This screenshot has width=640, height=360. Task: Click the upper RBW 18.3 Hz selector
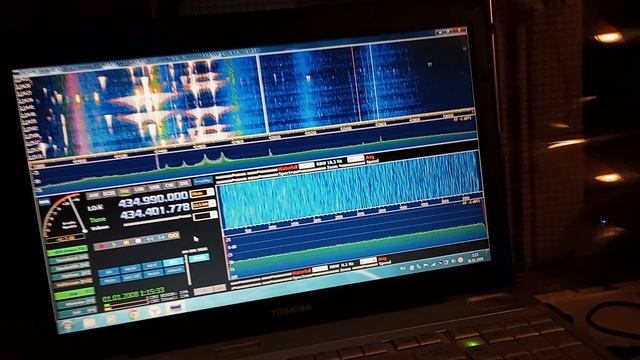[x=330, y=162]
